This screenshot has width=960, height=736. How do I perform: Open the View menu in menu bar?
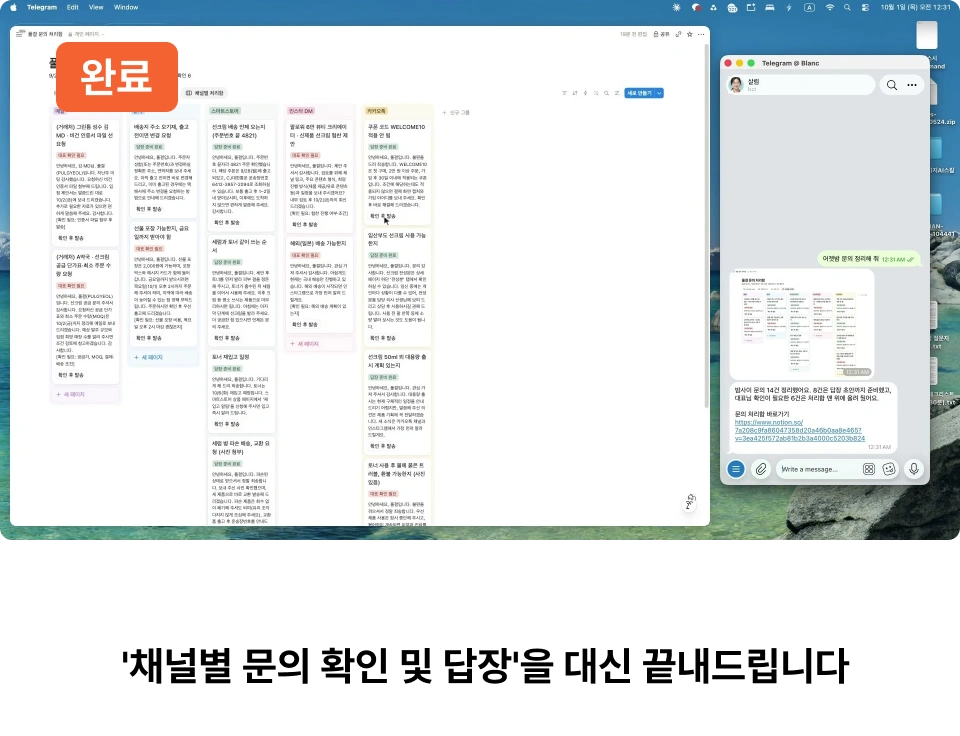point(96,7)
